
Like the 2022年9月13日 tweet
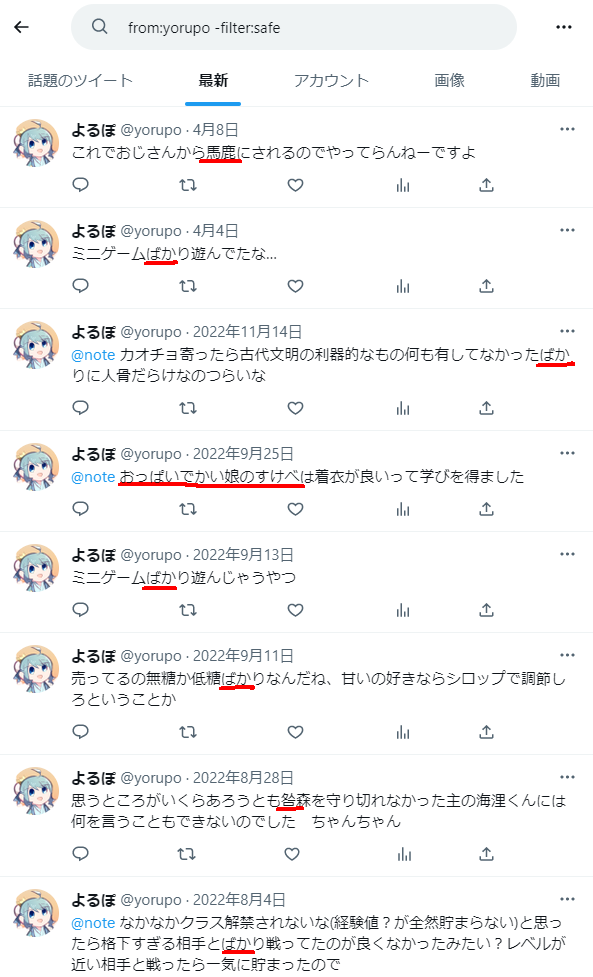click(x=295, y=610)
